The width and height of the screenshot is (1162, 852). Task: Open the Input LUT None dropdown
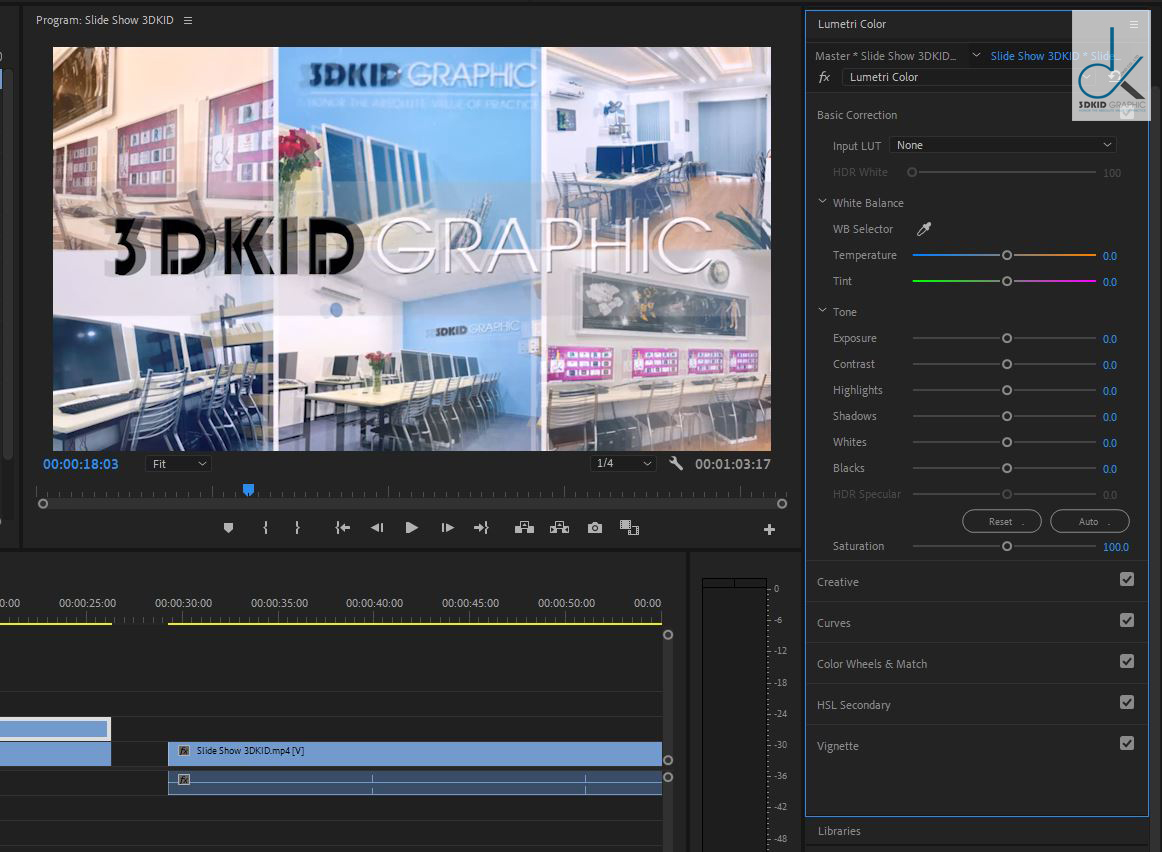tap(1003, 145)
